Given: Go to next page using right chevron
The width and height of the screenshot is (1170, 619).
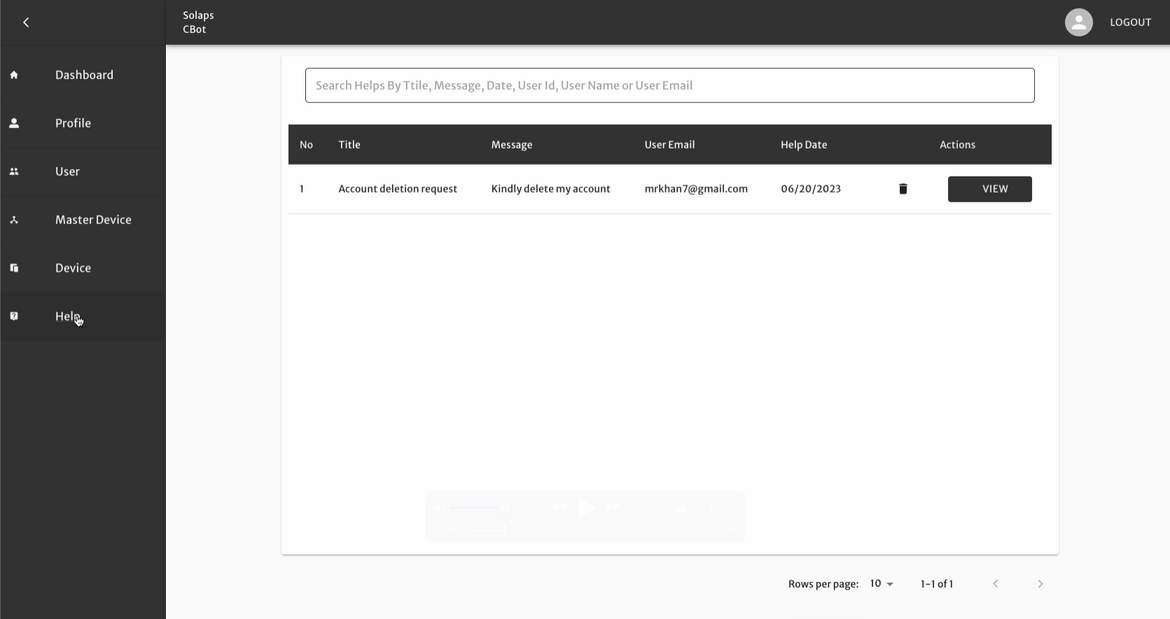Looking at the screenshot, I should [x=1040, y=584].
